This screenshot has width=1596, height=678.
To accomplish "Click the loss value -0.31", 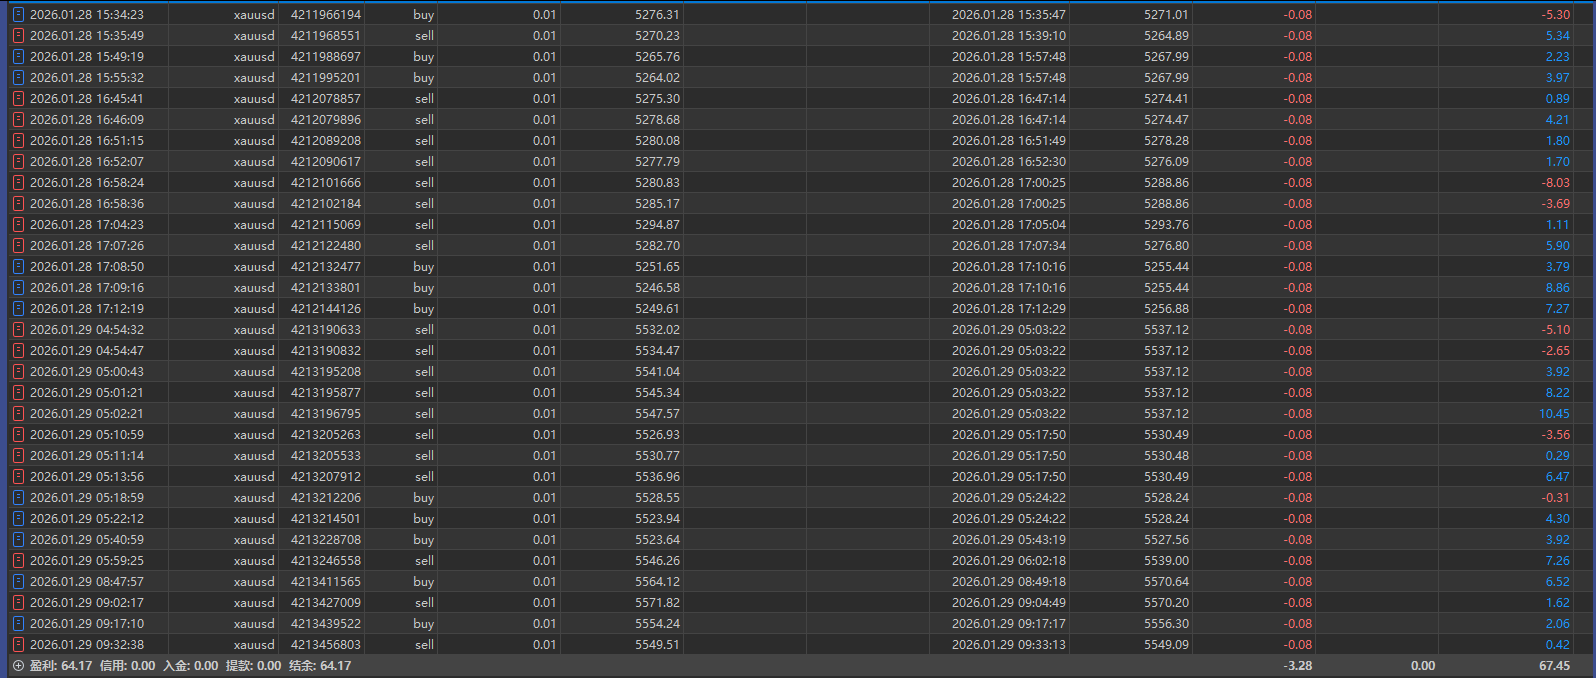I will 1555,498.
